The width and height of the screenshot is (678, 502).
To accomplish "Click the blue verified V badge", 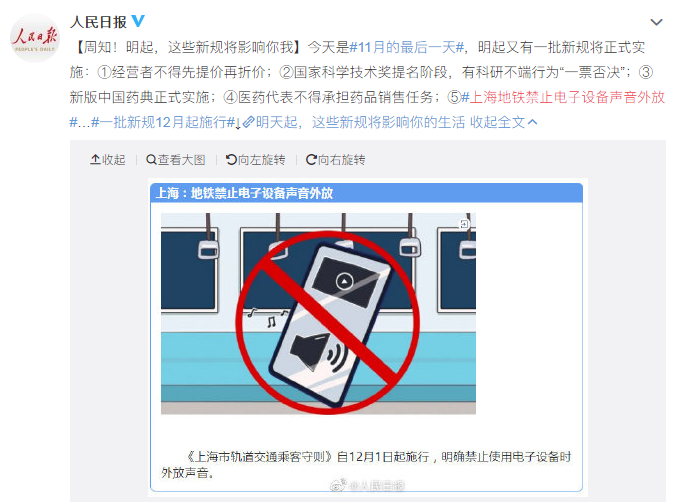I will tap(138, 21).
